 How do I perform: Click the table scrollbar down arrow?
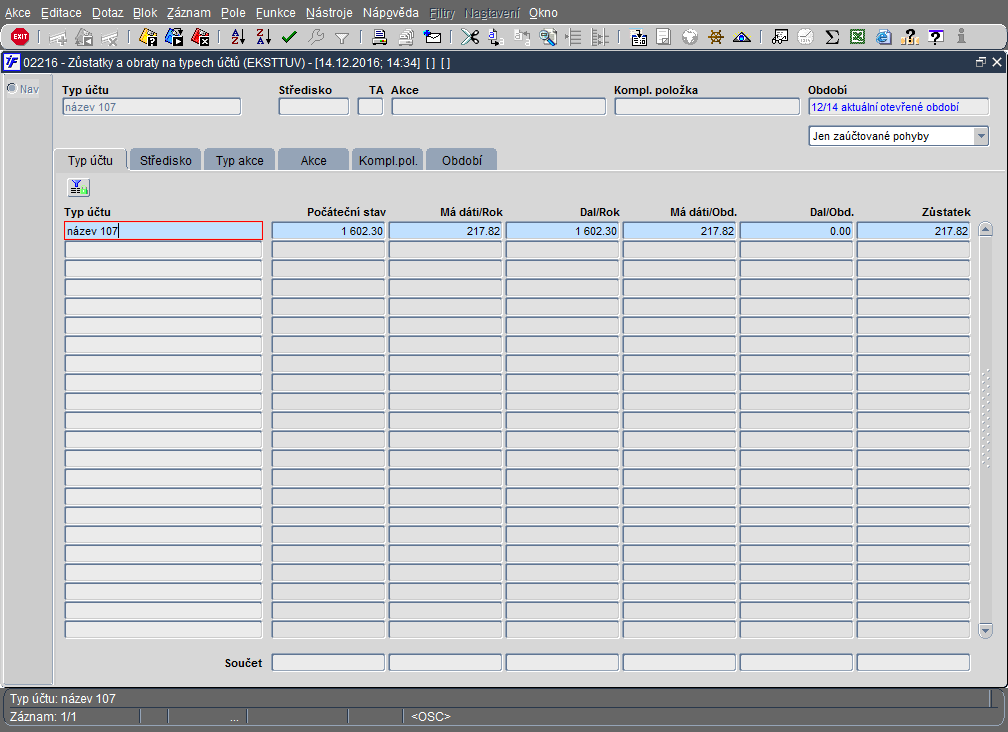point(986,630)
